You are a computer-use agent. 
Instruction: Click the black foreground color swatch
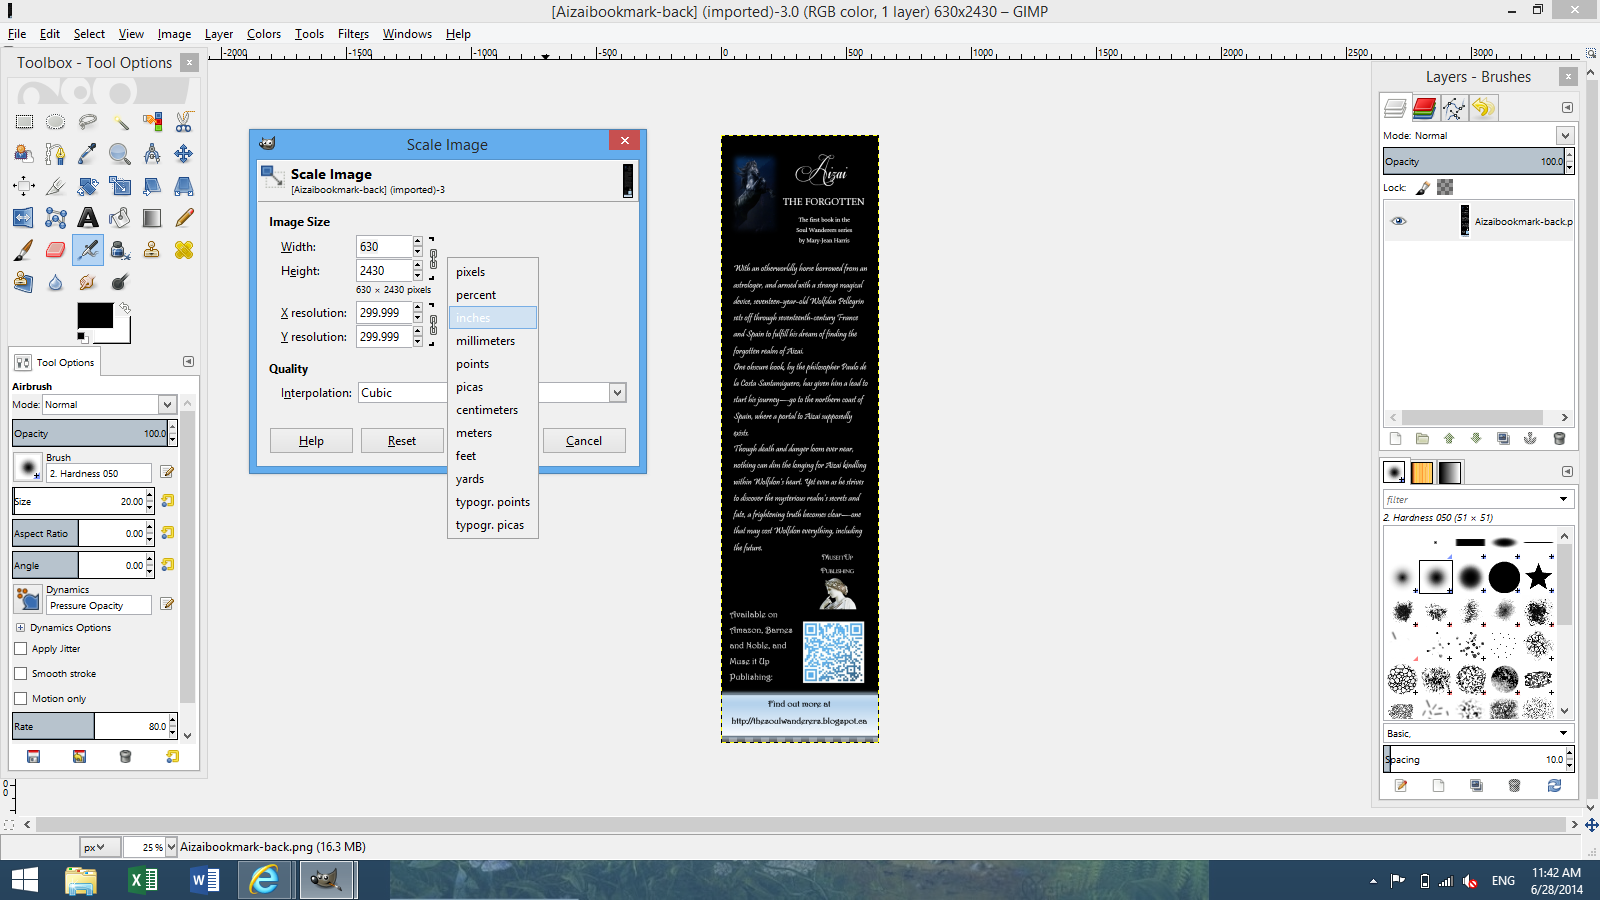click(x=95, y=316)
